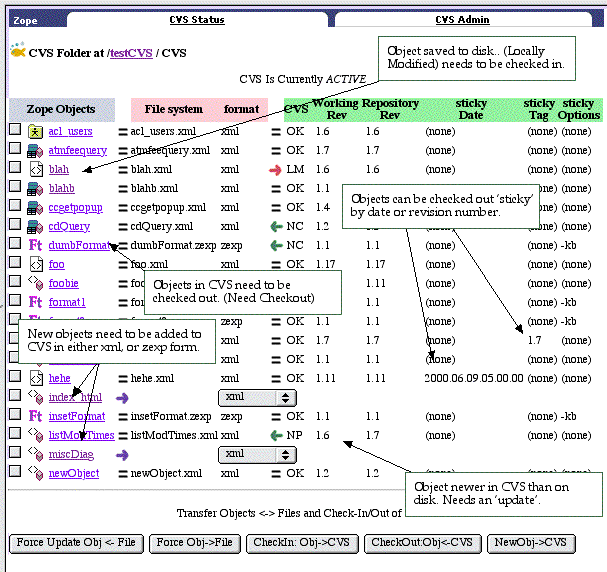This screenshot has width=607, height=572.
Task: Open the newObject link
Action: click(74, 473)
